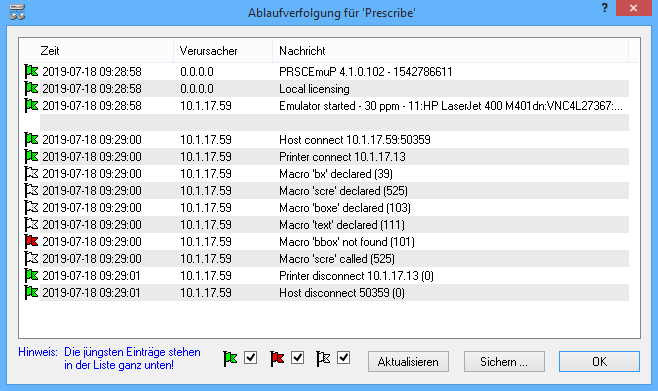Click timestamp of Local licensing row

(x=92, y=89)
